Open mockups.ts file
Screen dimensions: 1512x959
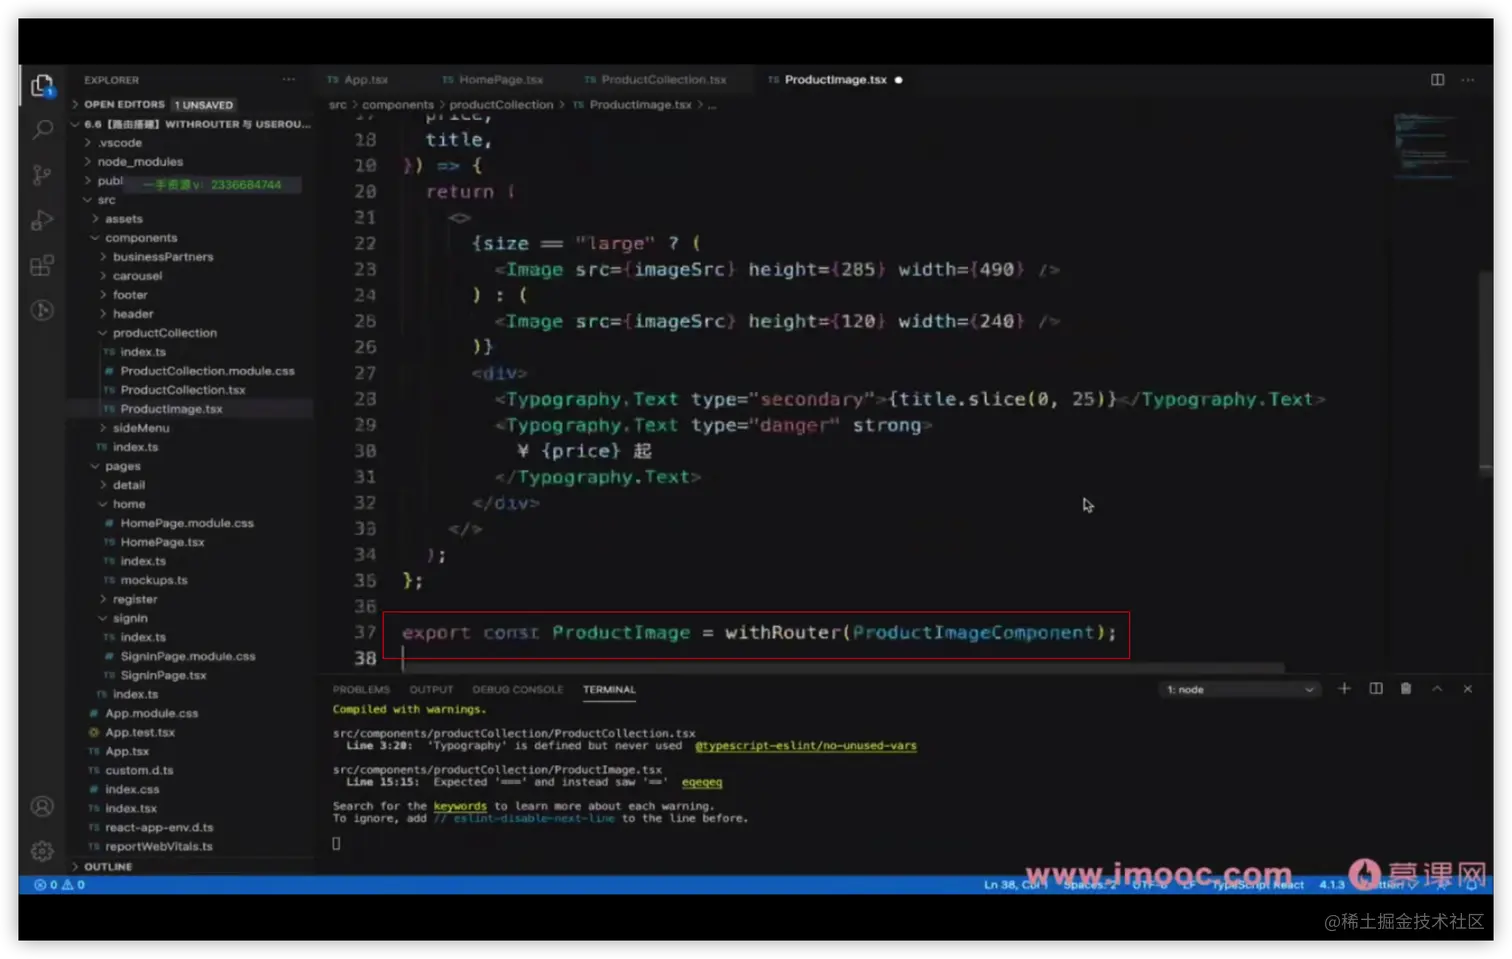154,580
